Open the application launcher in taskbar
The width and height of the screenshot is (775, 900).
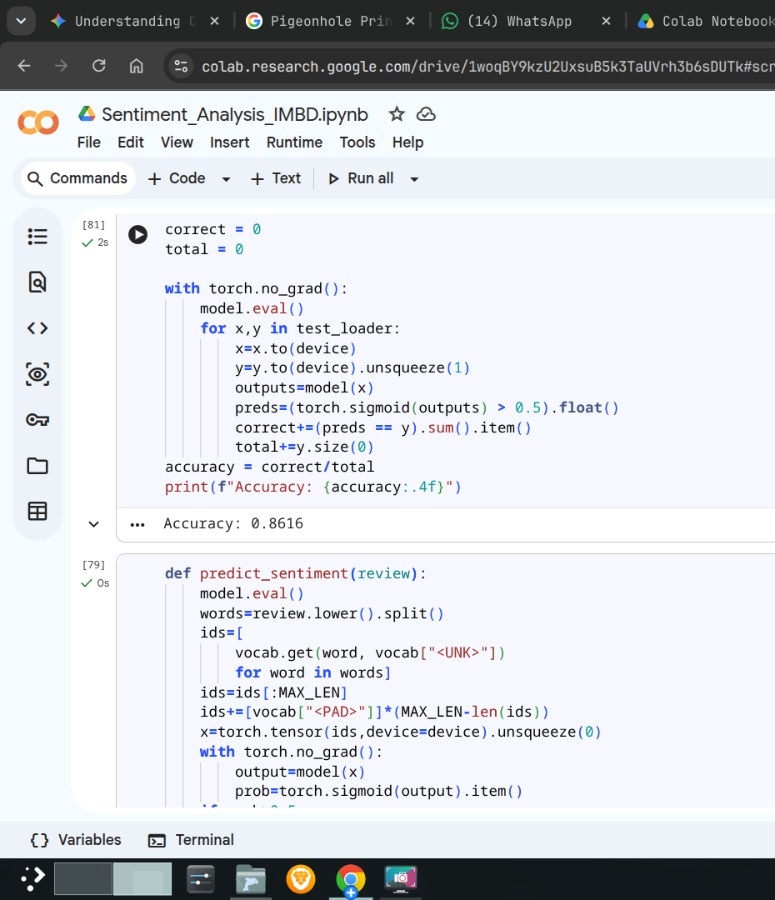pos(33,878)
